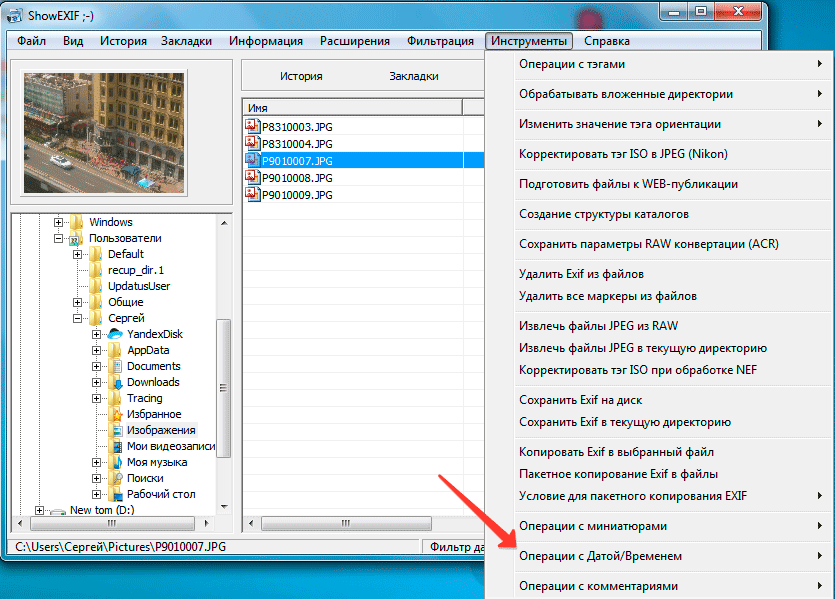Screen dimensions: 835x599
Task: Select the UpdatusUser folder
Action: coord(139,286)
